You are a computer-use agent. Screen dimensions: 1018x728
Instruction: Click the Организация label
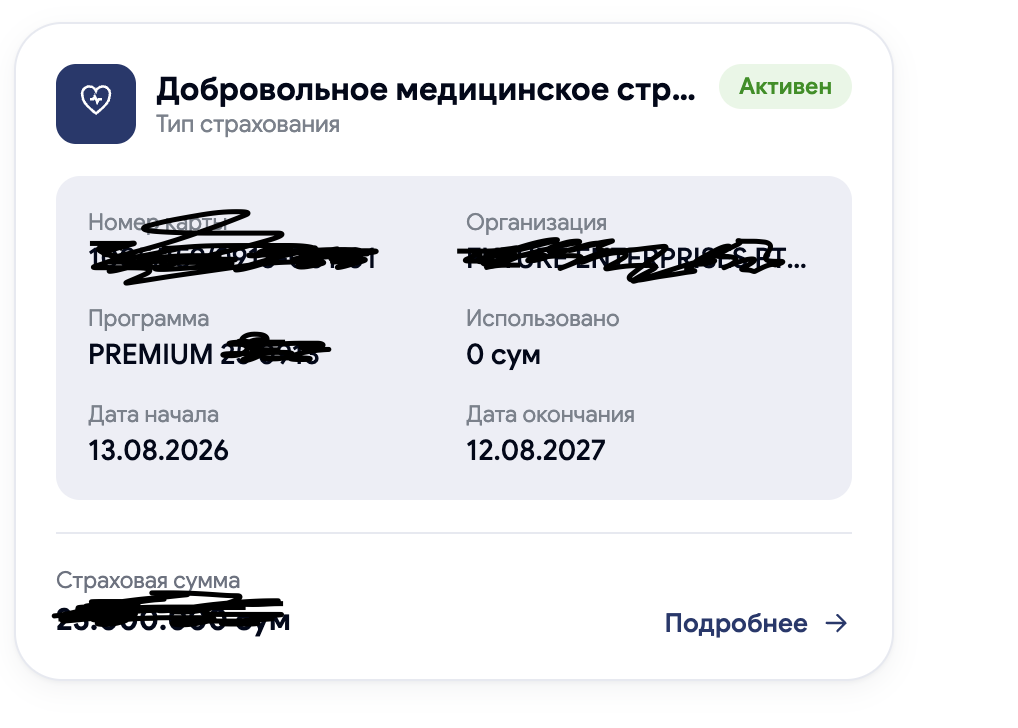point(536,222)
